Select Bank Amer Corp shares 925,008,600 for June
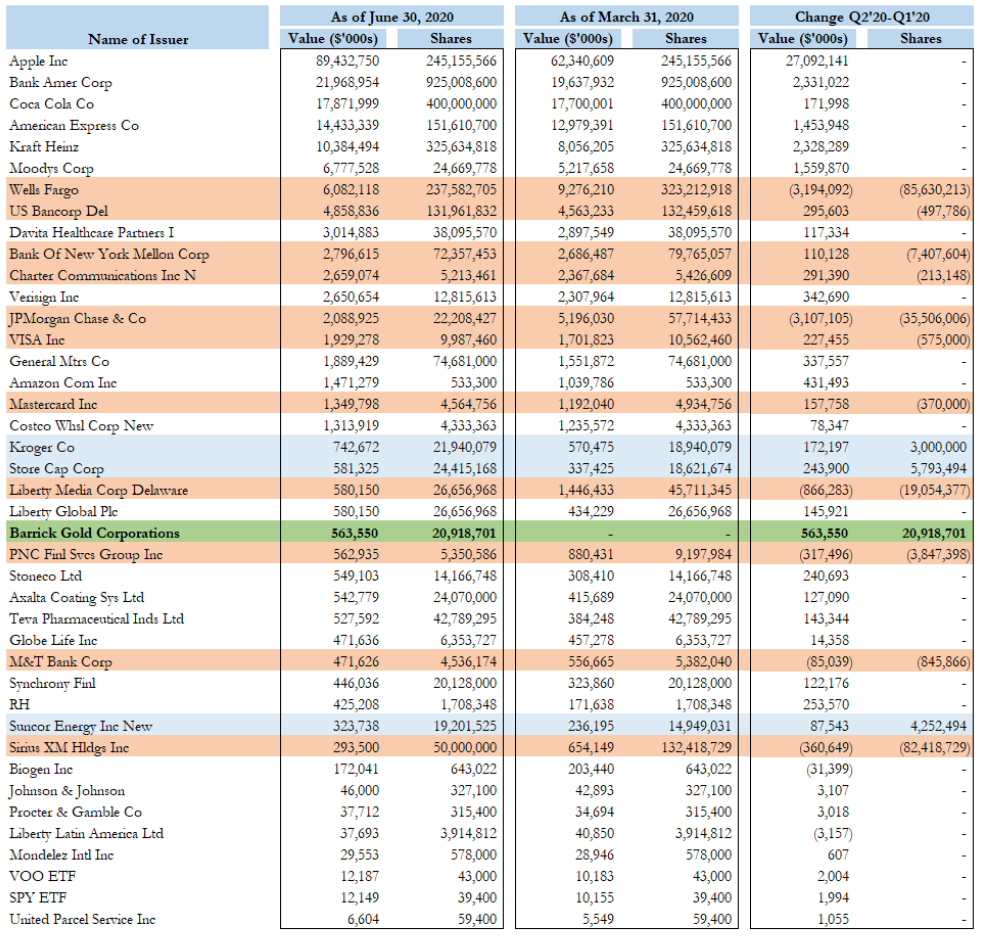This screenshot has height=938, width=982. (x=461, y=83)
